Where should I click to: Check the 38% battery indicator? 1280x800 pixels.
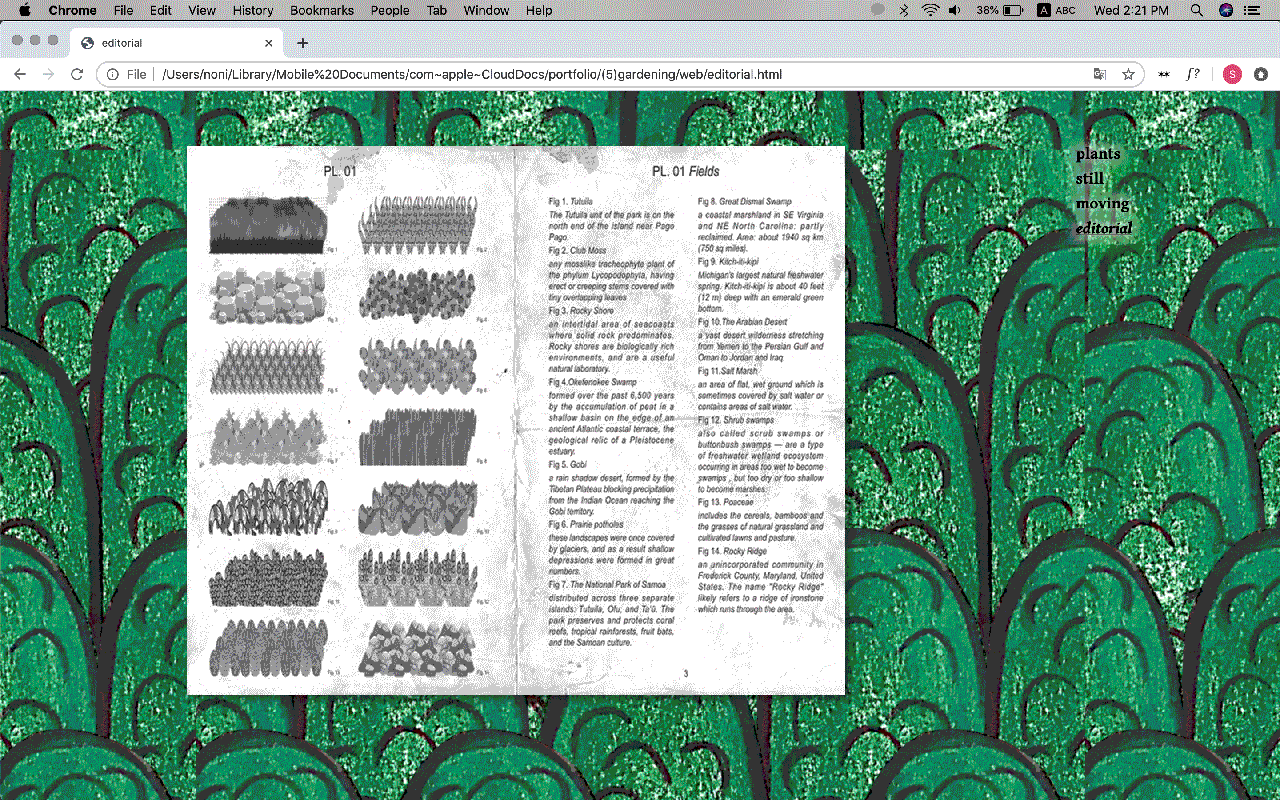999,10
